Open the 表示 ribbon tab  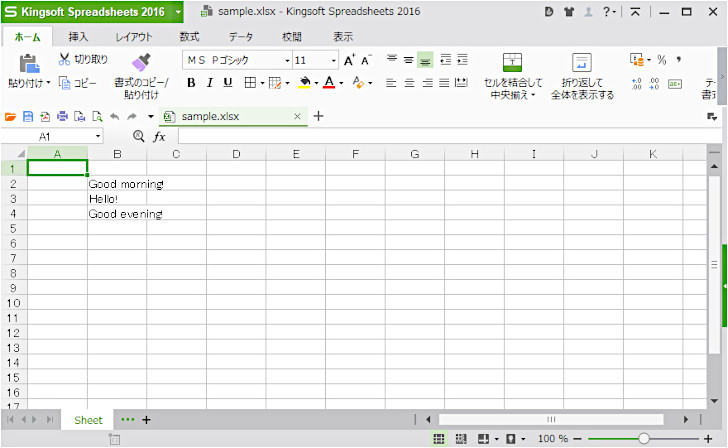pyautogui.click(x=343, y=37)
